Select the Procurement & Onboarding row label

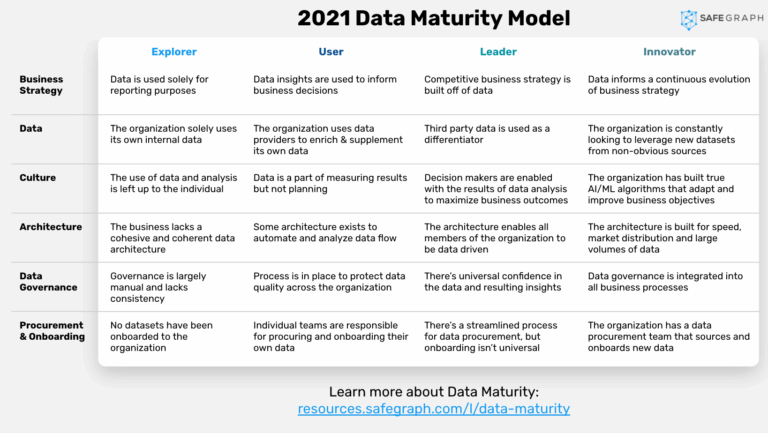click(51, 331)
